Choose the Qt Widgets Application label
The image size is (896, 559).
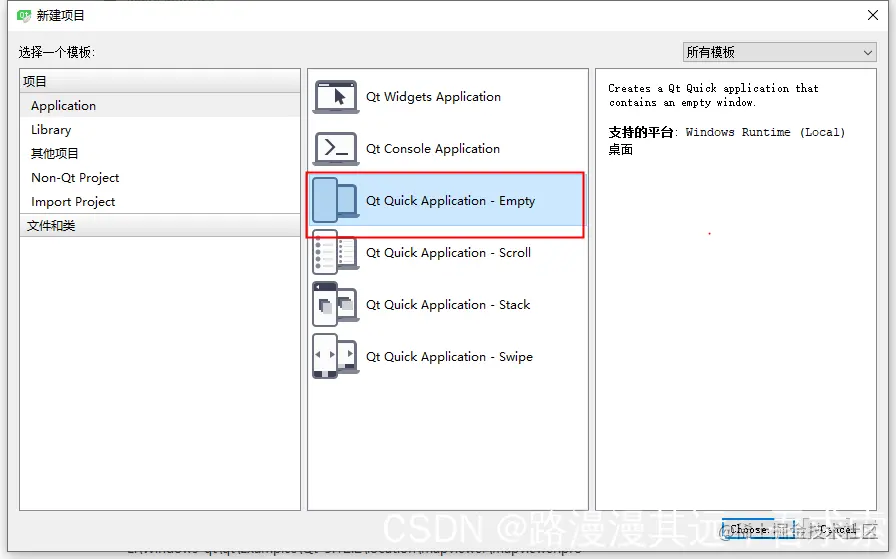[433, 97]
